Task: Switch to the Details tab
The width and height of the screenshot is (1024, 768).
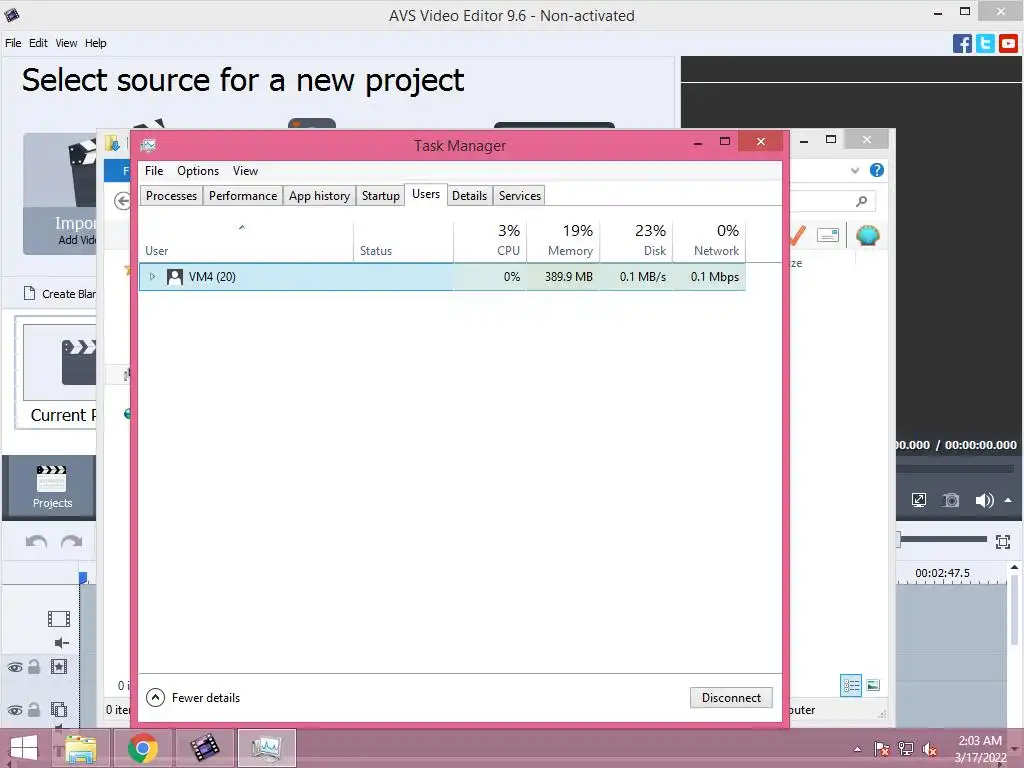Action: click(470, 196)
